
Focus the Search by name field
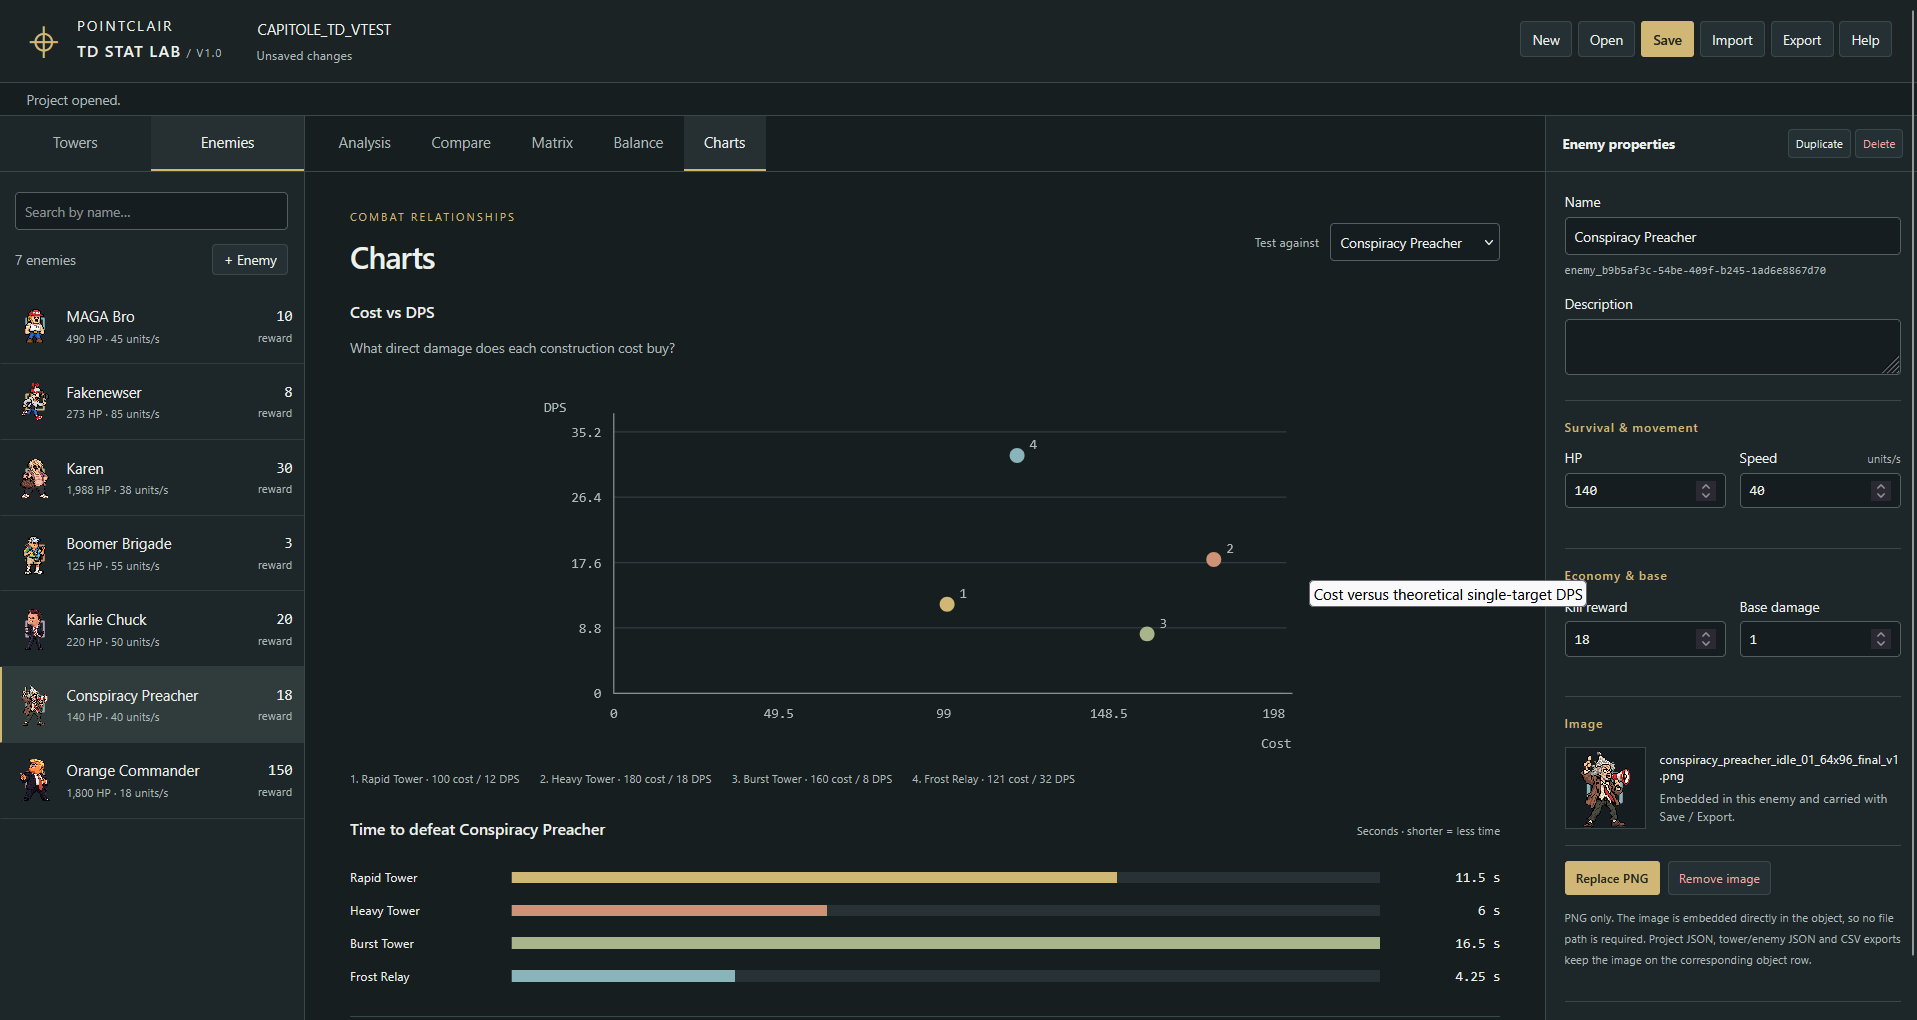click(x=151, y=211)
